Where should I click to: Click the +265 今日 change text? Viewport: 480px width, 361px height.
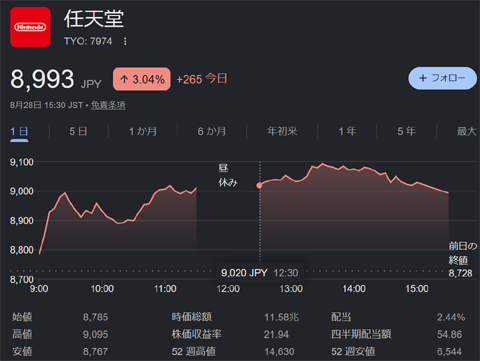[x=202, y=79]
